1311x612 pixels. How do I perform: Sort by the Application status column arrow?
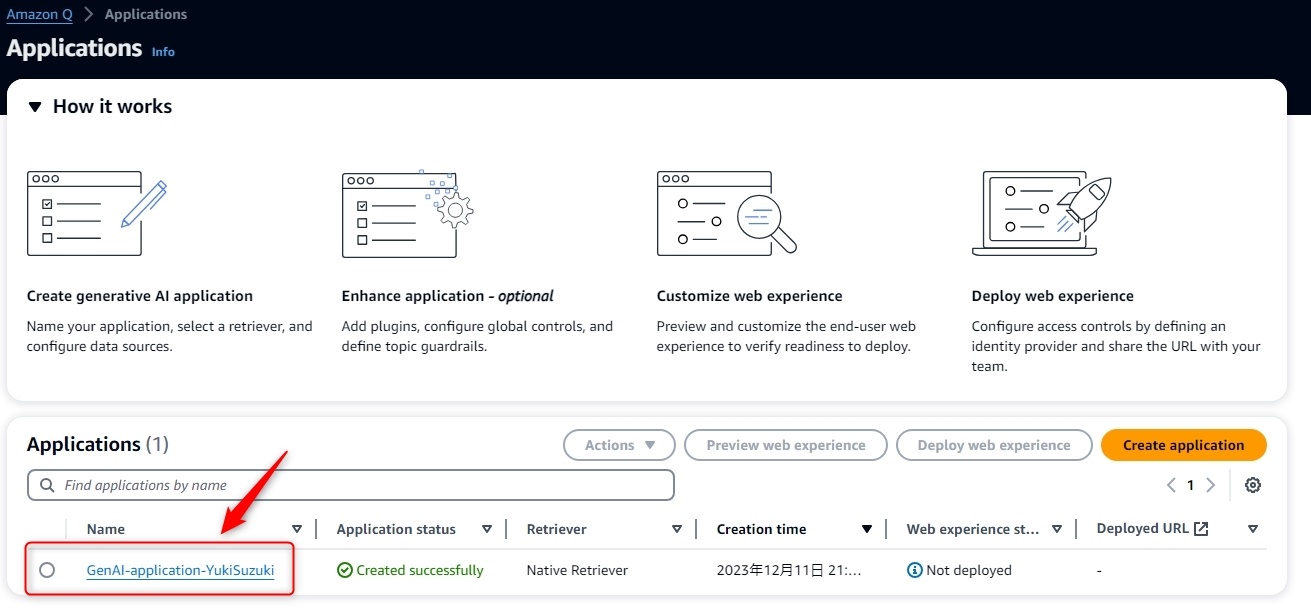click(x=487, y=529)
